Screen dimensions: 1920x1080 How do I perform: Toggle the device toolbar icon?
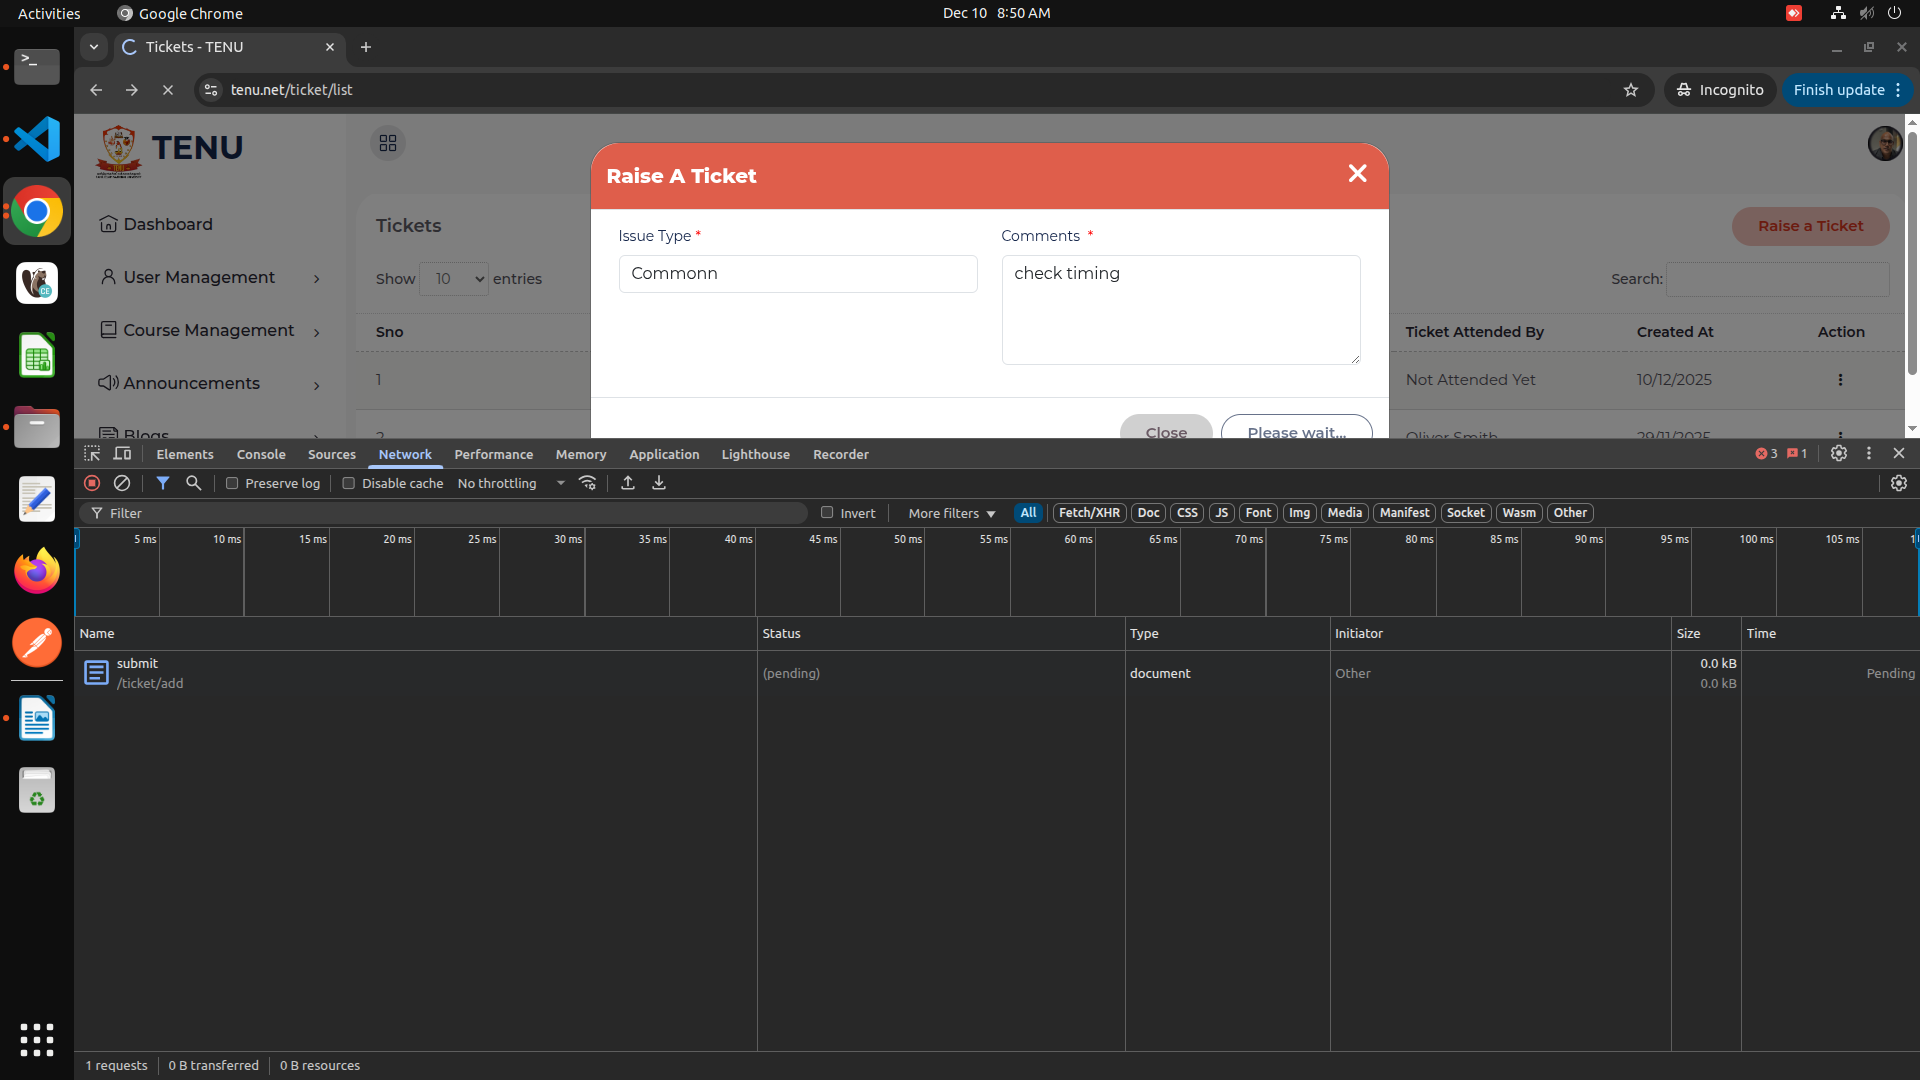123,454
